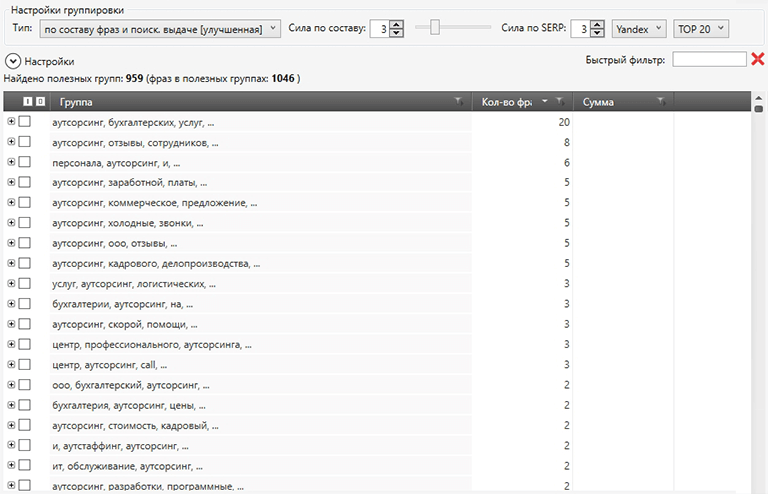Expand the 'центр, аутсорсинг, call' group row

coord(11,364)
